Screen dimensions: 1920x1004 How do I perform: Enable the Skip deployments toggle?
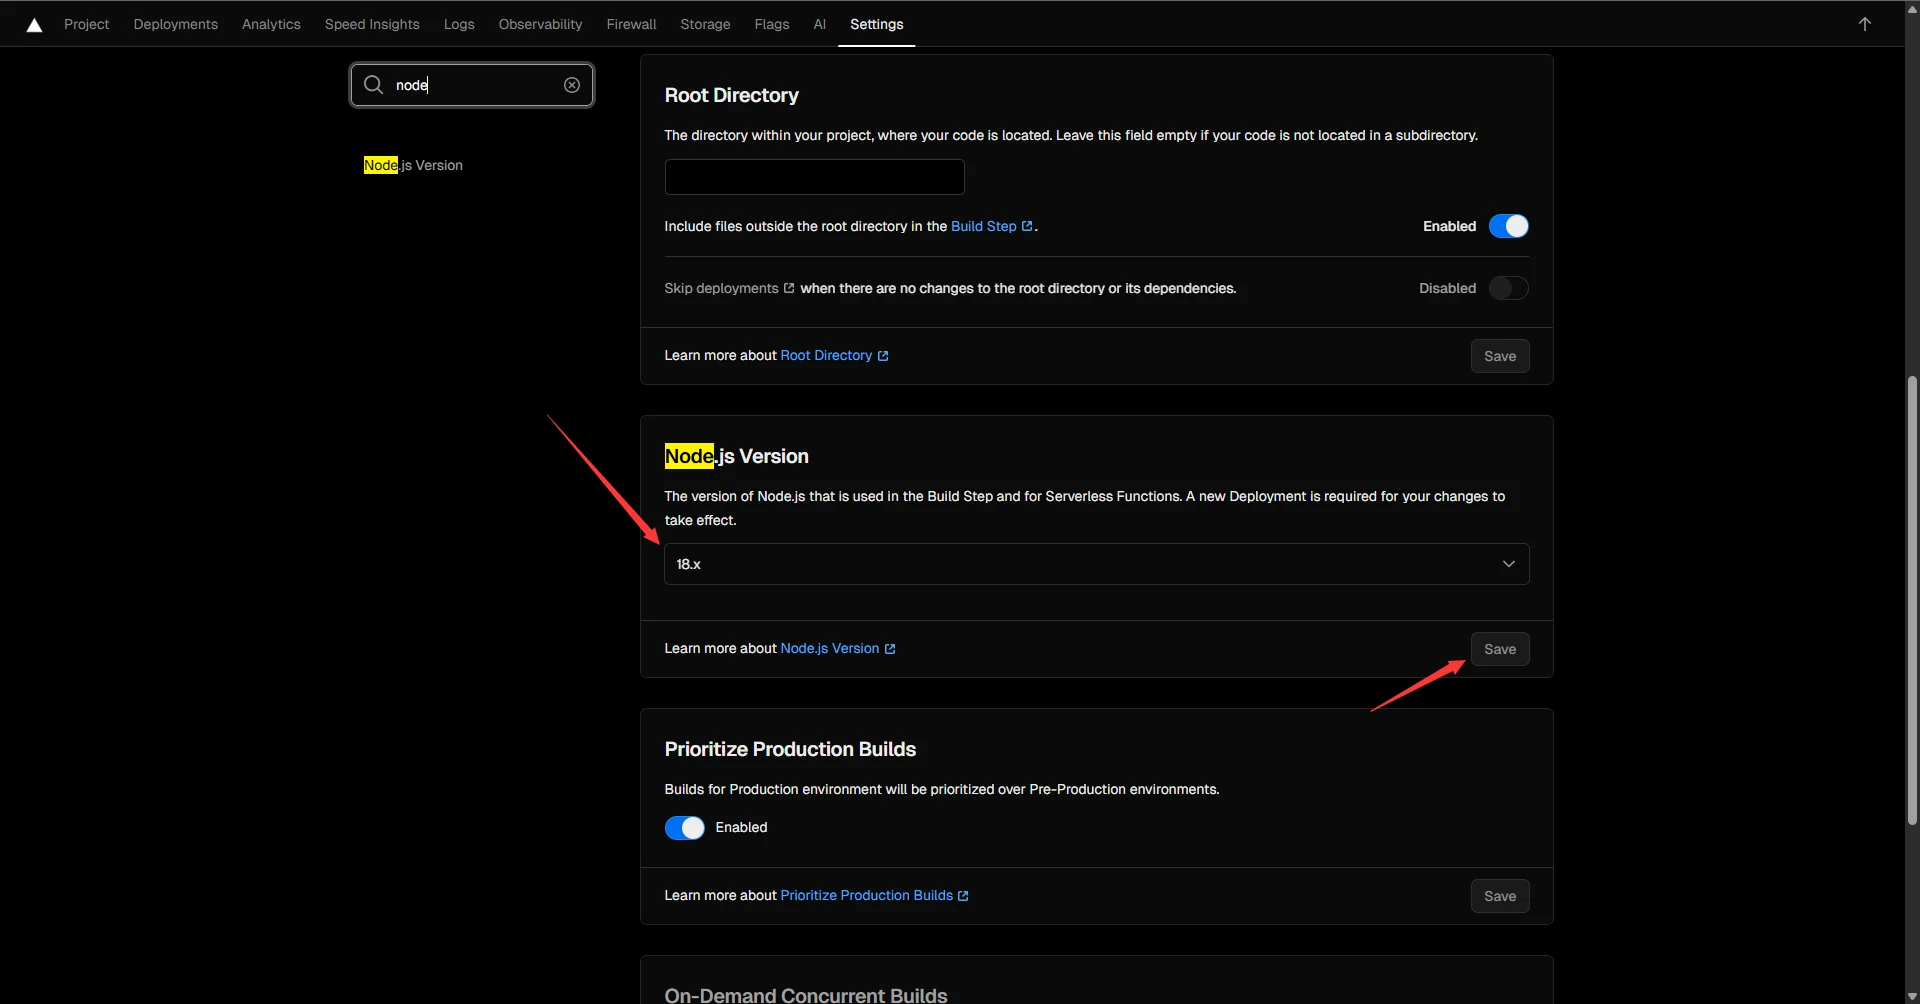[x=1508, y=289]
